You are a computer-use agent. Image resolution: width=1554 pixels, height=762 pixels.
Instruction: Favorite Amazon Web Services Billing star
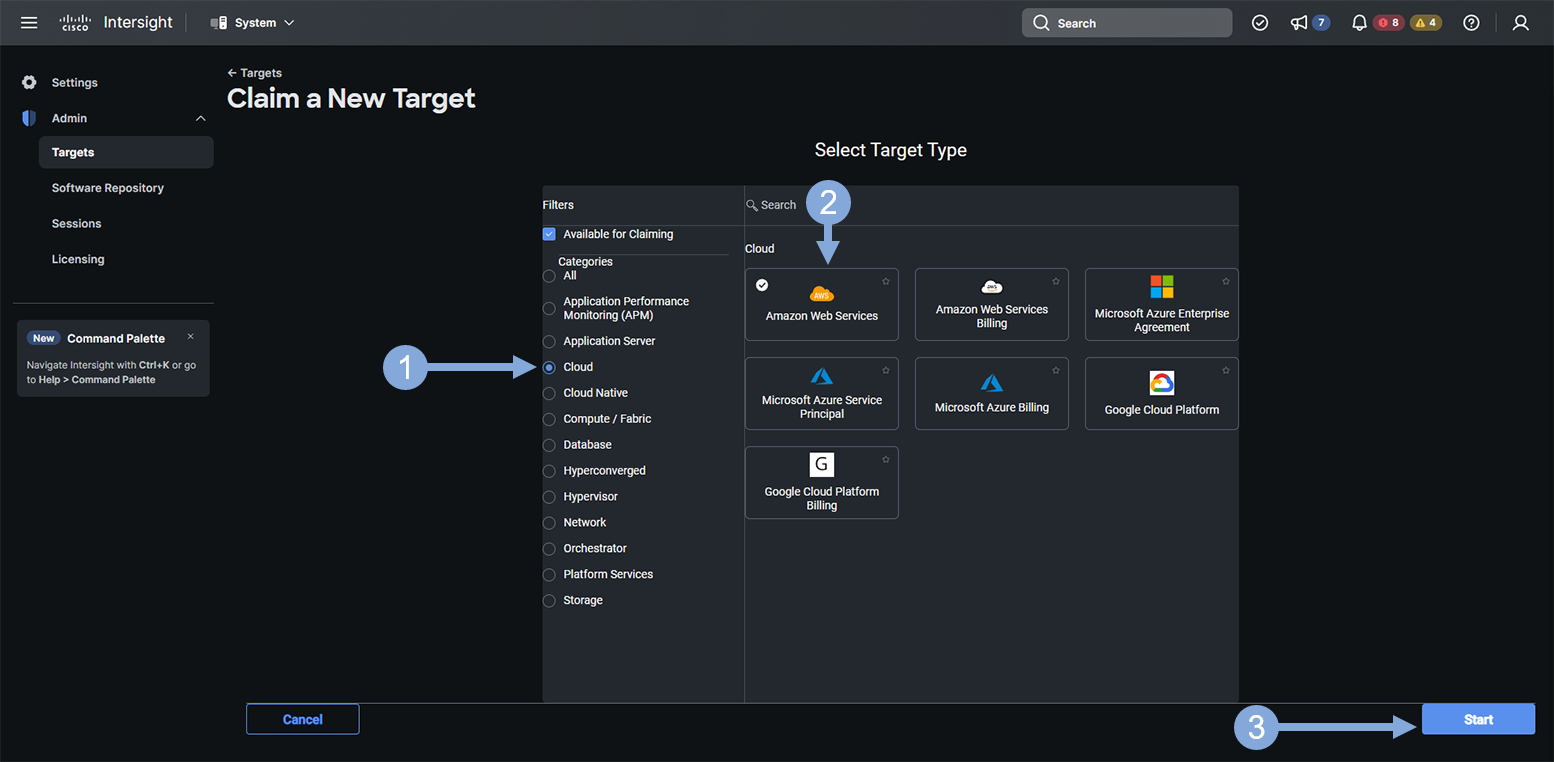1056,282
